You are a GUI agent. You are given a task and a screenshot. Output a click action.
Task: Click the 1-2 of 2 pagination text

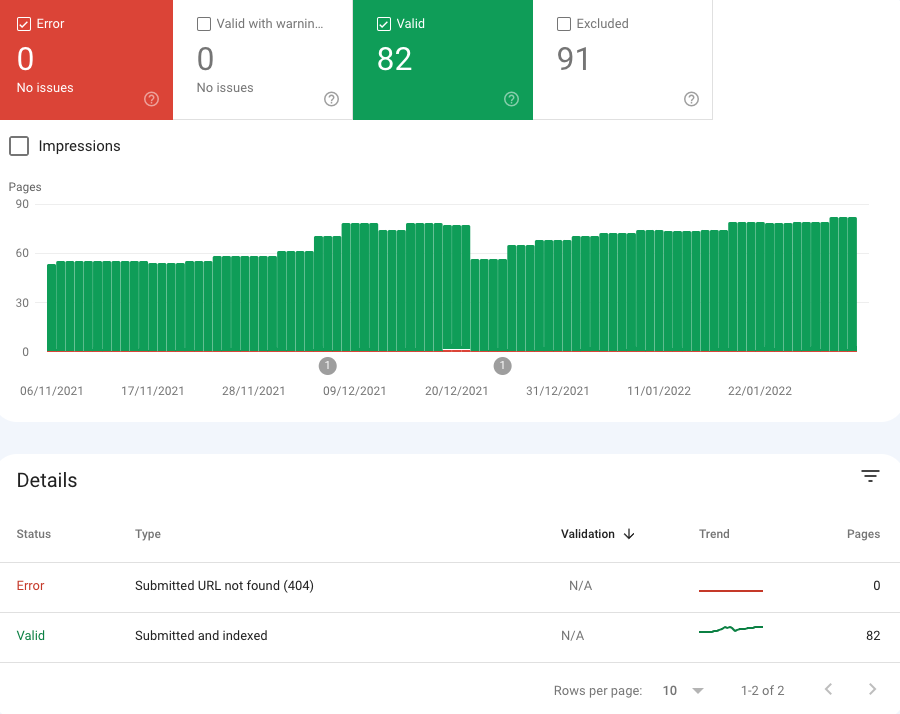(762, 690)
